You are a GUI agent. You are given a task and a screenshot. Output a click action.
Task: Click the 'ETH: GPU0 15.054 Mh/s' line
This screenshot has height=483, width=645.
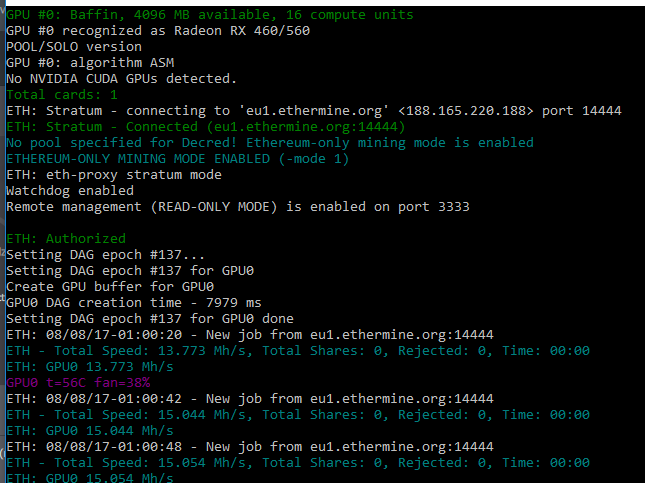(x=90, y=478)
